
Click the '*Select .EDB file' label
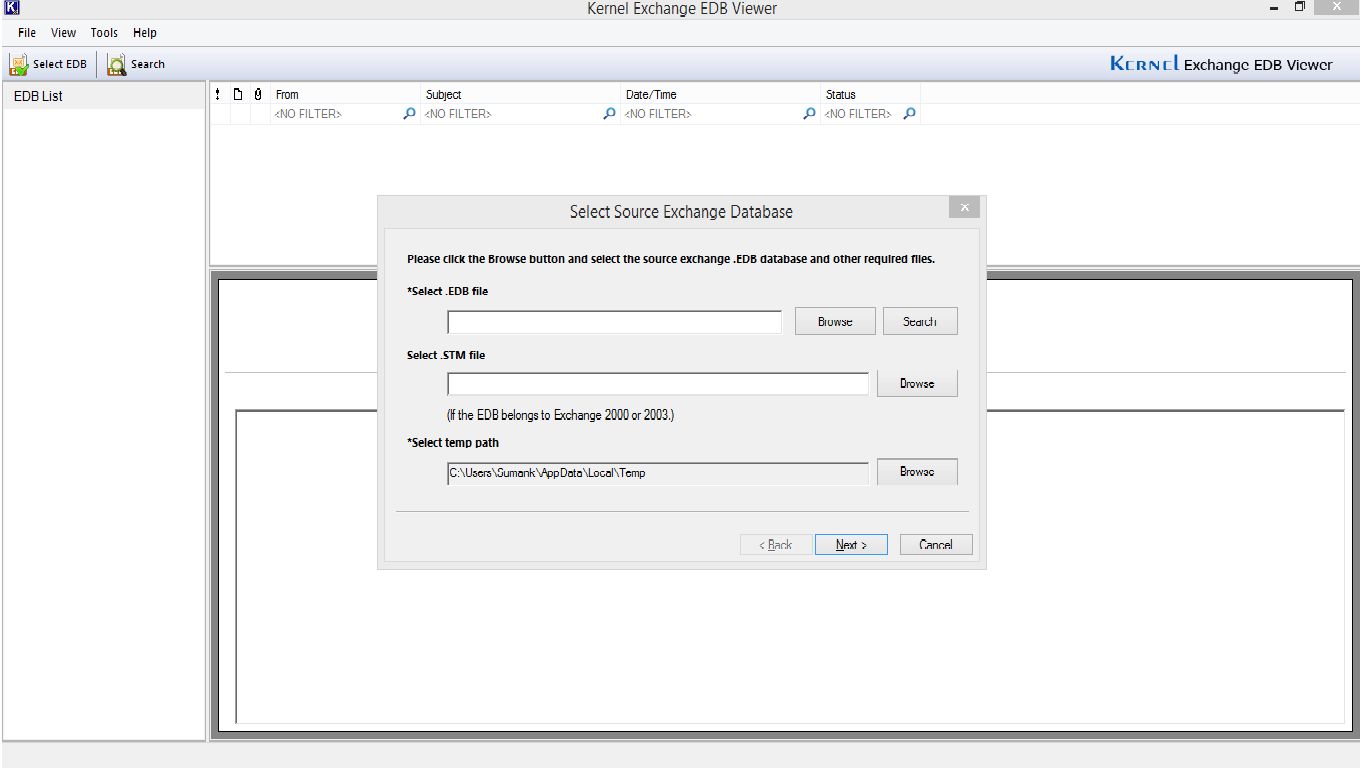coord(447,291)
